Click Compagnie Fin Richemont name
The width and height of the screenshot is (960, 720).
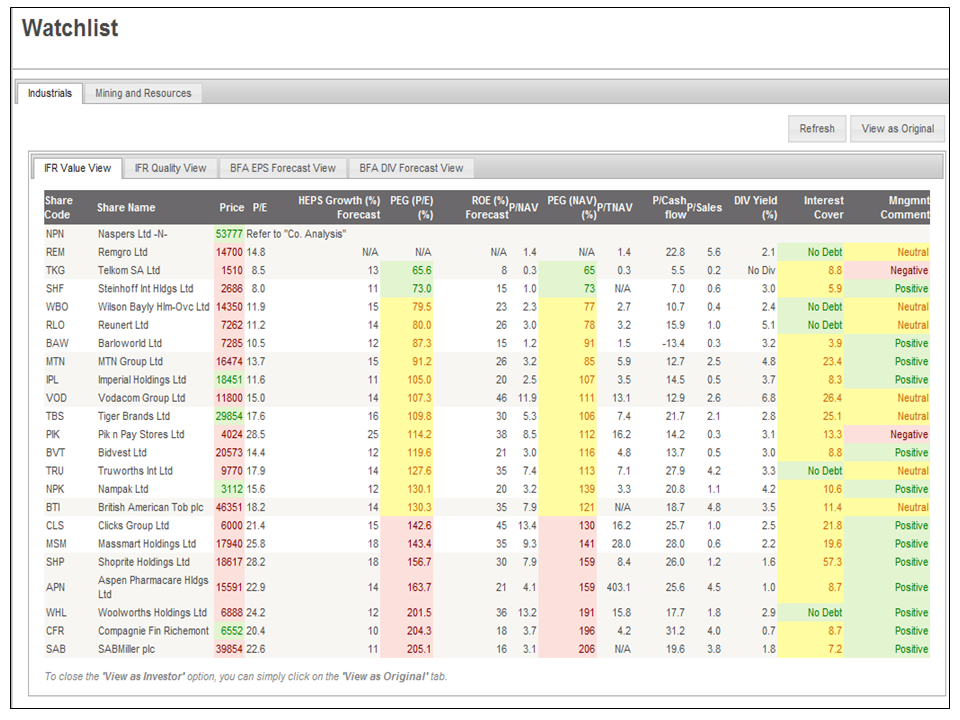(153, 631)
